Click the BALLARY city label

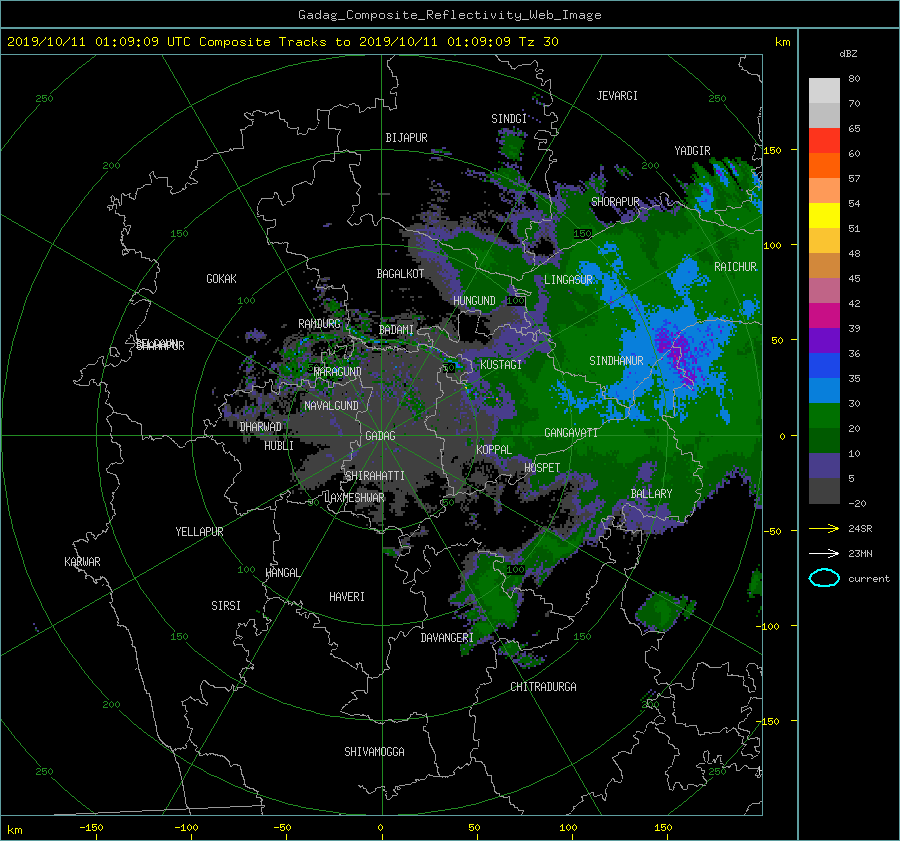click(x=651, y=494)
